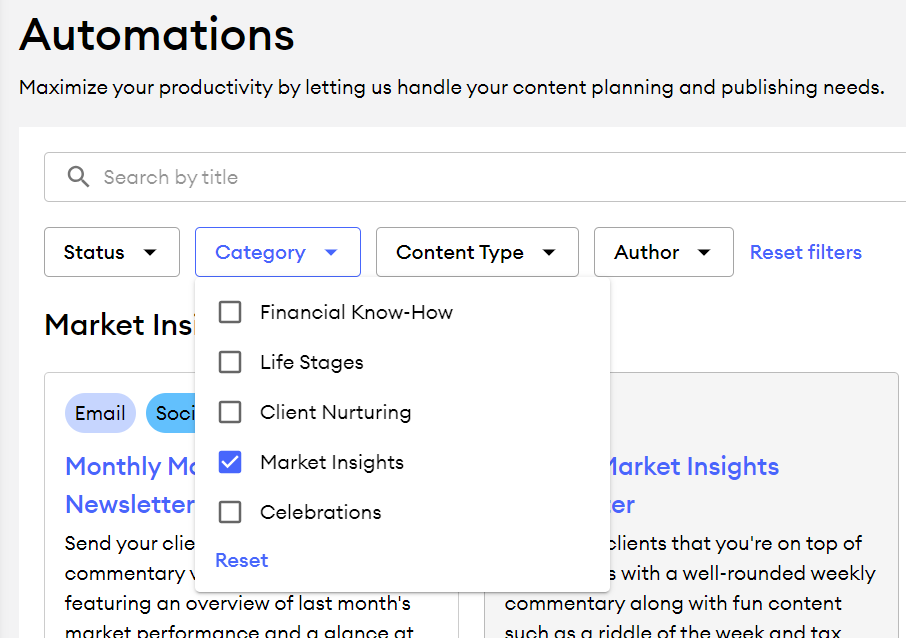Screen dimensions: 906x638
Task: Click the checkmark inside Market Insights checkbox
Action: (x=230, y=462)
